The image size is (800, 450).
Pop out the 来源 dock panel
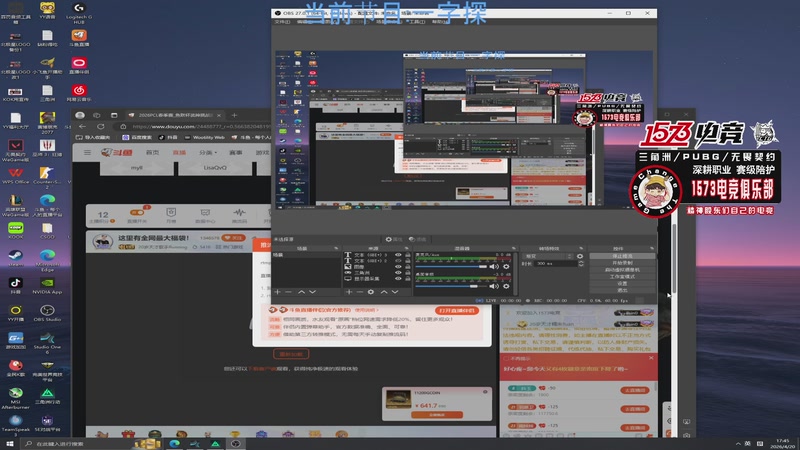coord(407,248)
